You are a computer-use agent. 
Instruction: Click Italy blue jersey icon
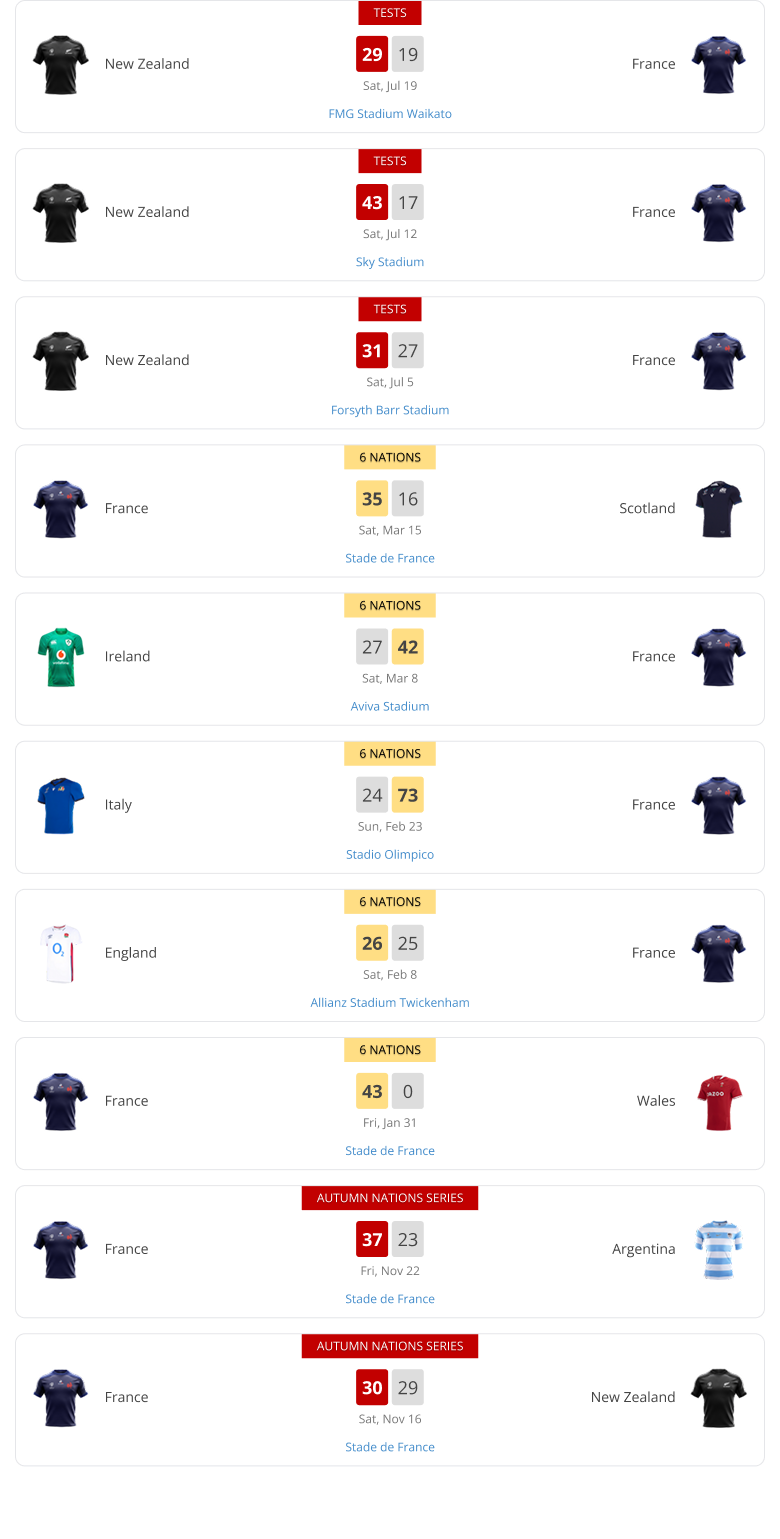60,805
